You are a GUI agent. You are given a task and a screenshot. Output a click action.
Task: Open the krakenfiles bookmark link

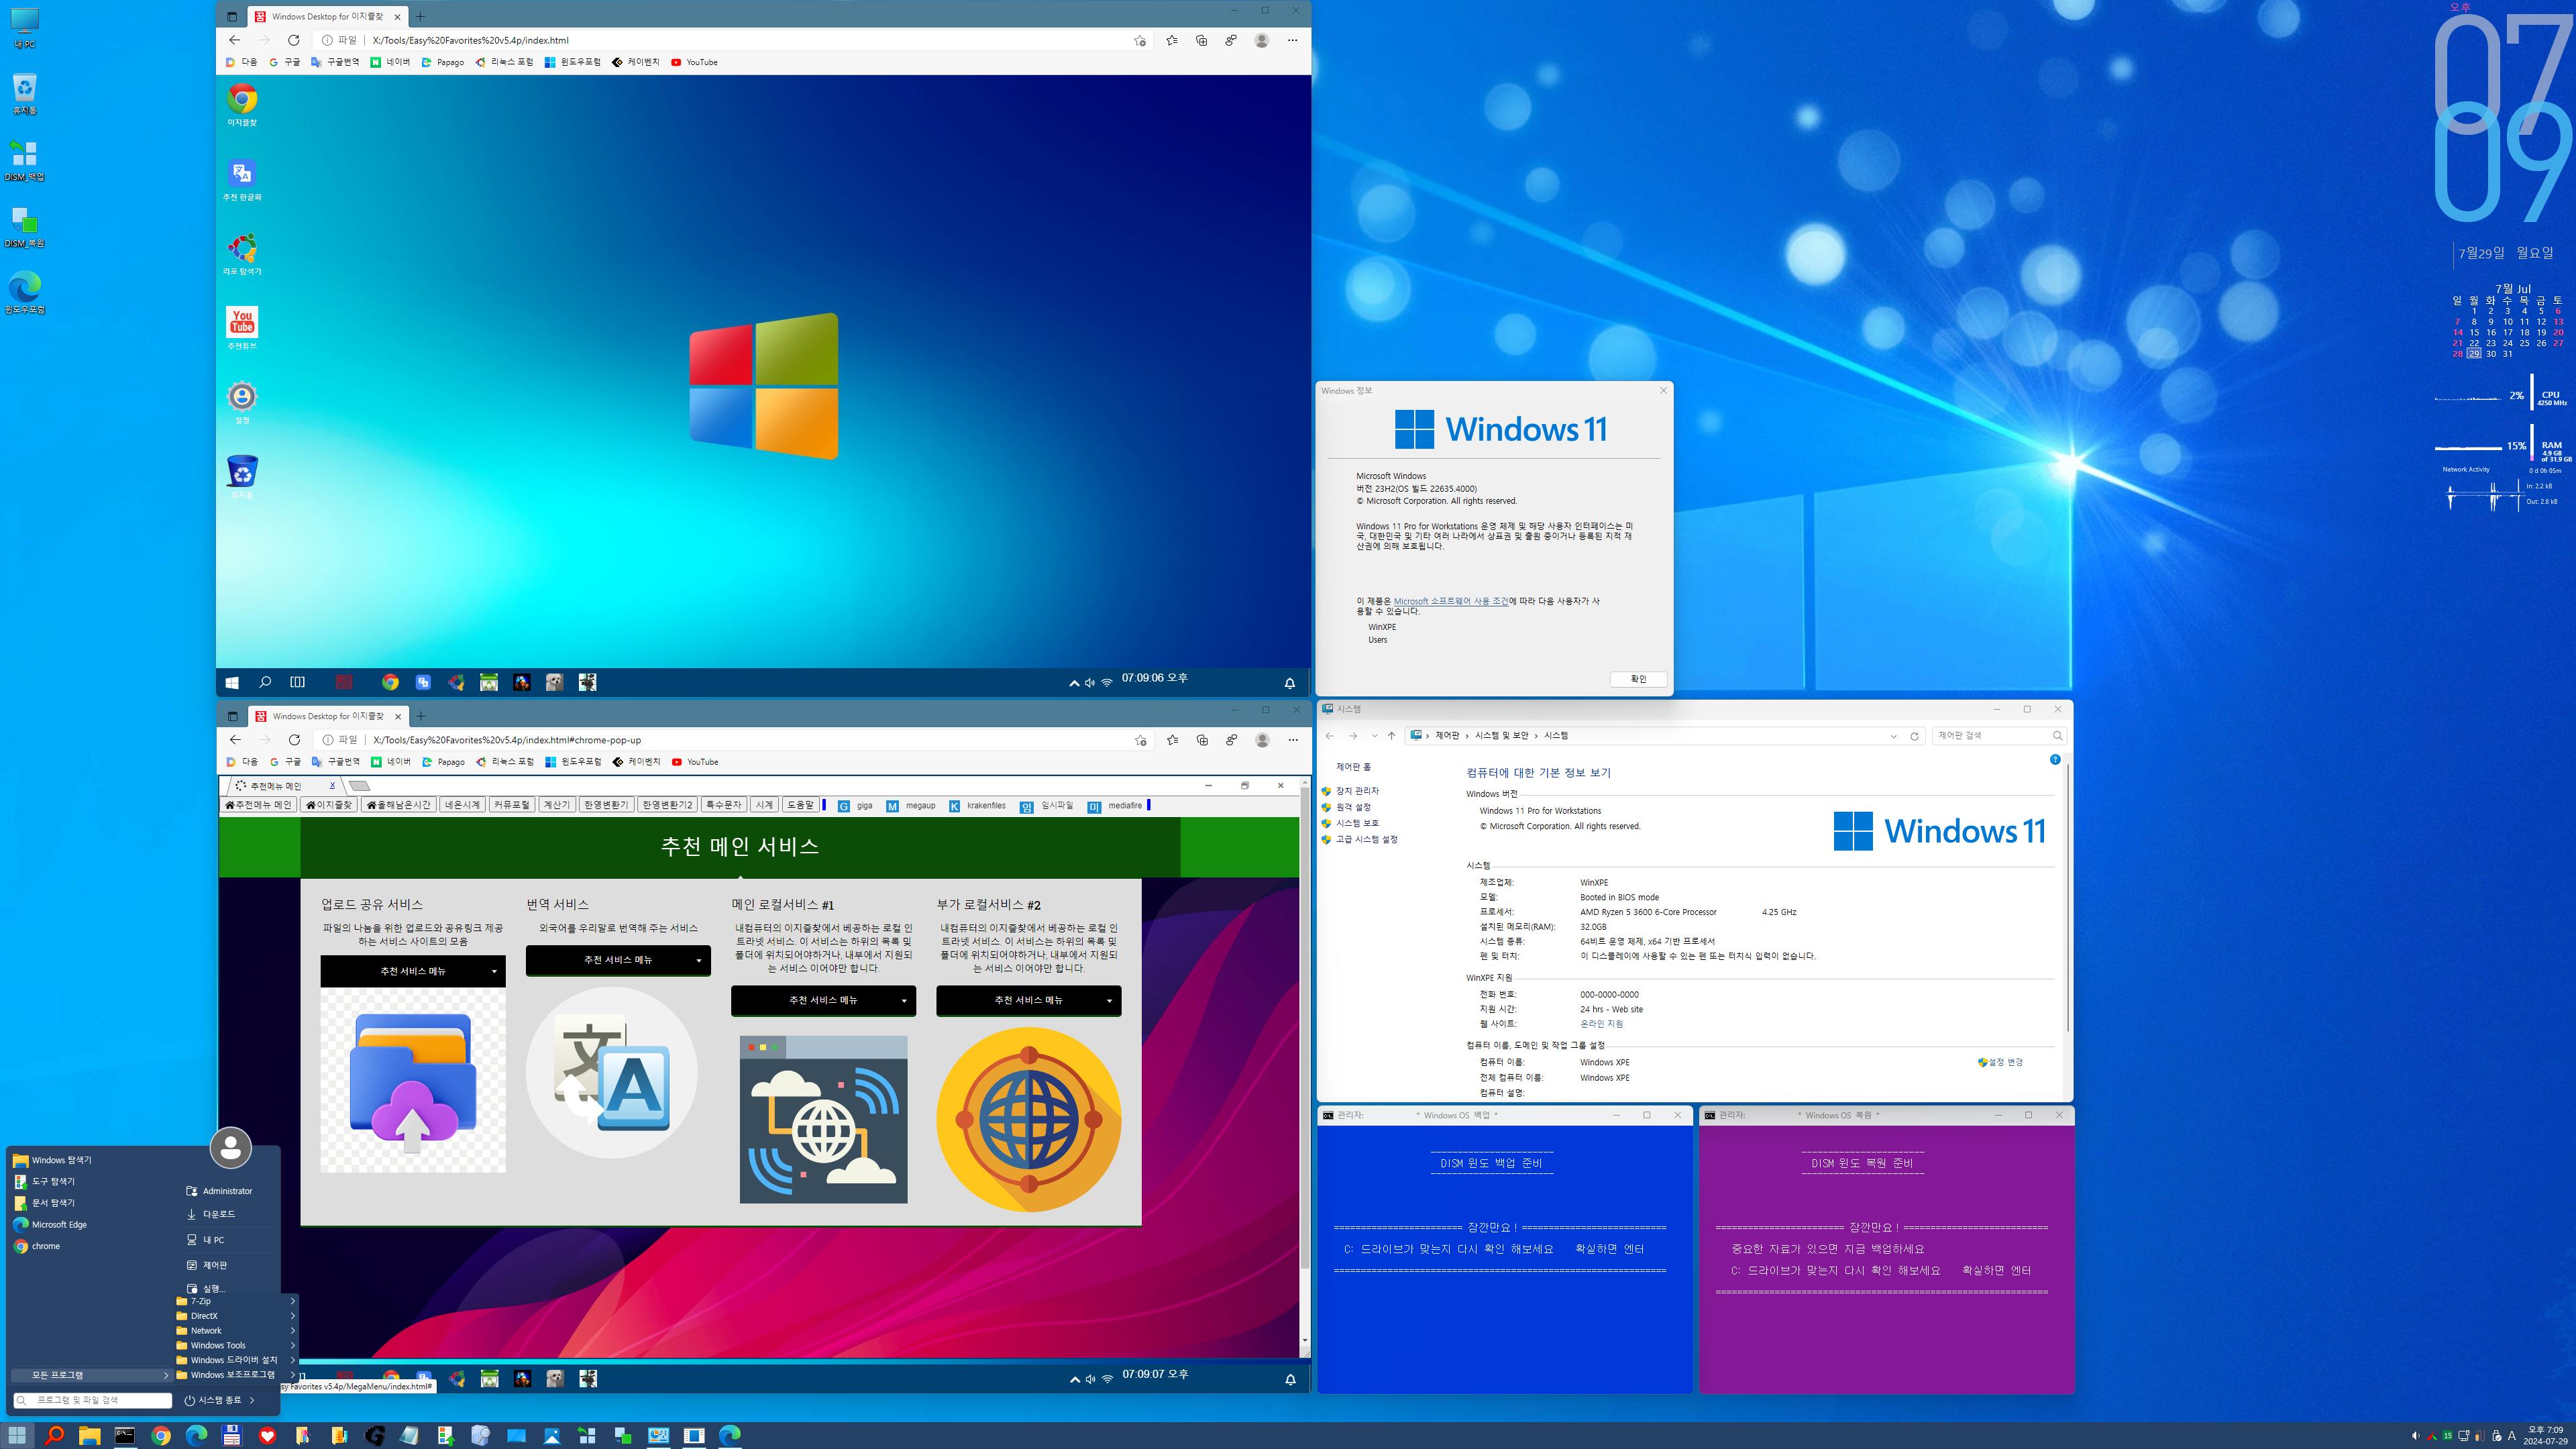[x=978, y=806]
